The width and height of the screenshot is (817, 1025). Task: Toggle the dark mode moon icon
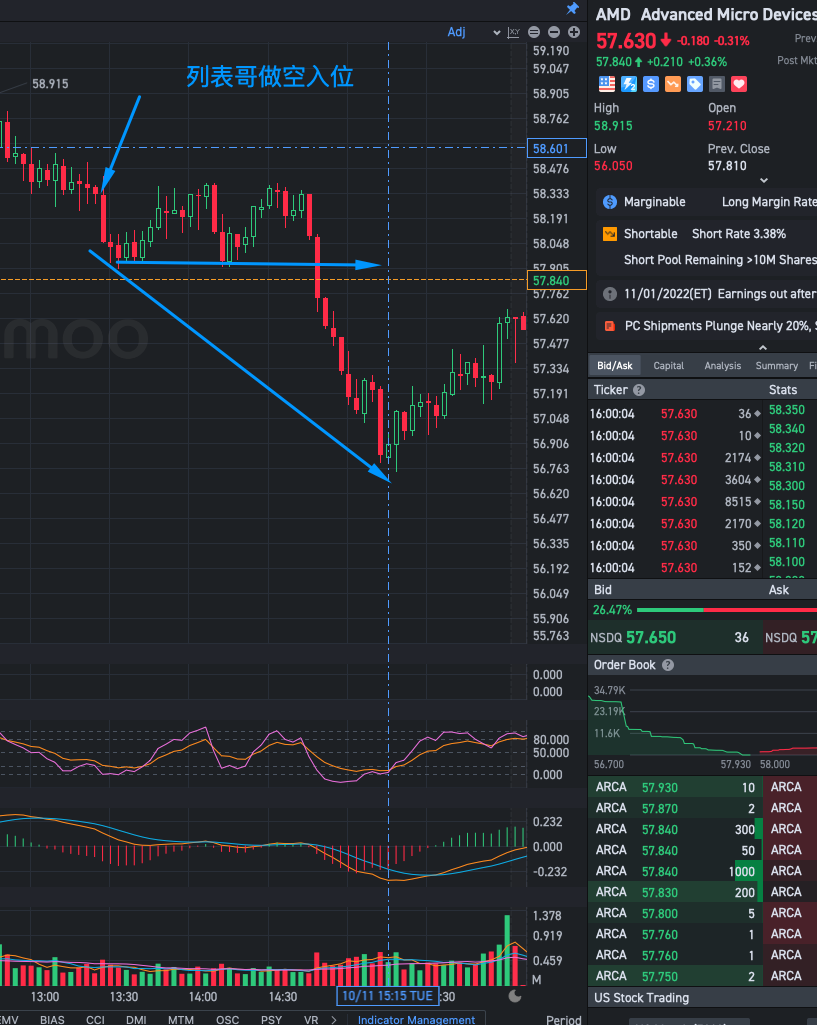[515, 996]
